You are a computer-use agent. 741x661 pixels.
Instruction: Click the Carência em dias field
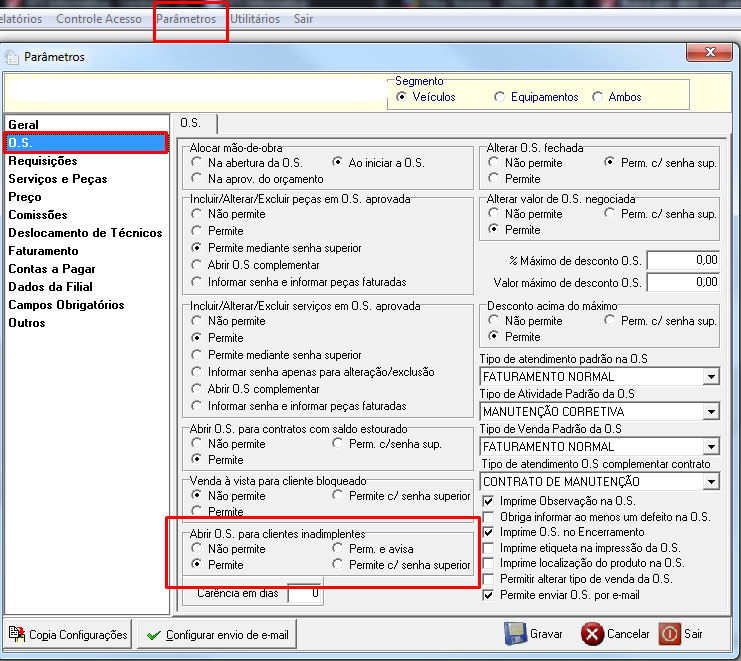click(305, 593)
